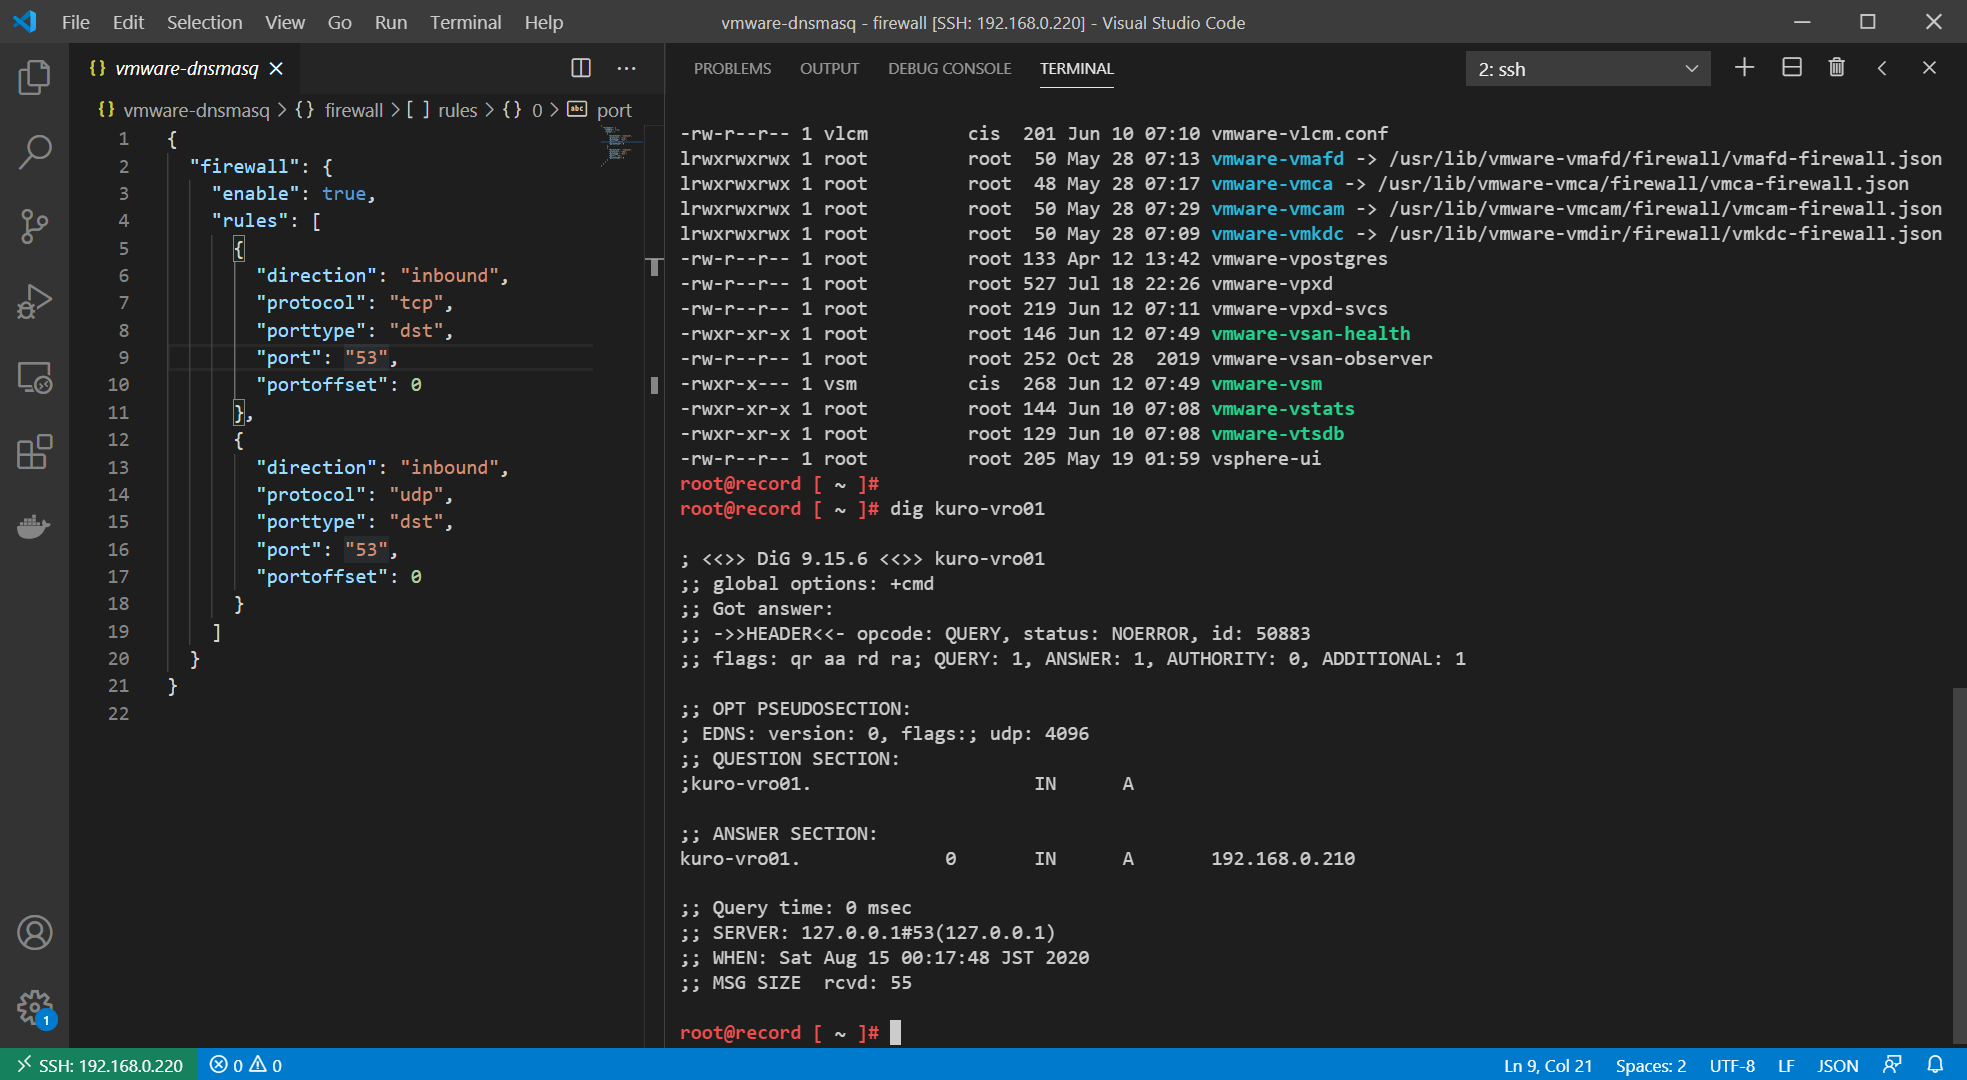
Task: Open the Docker panel
Action: (x=35, y=526)
